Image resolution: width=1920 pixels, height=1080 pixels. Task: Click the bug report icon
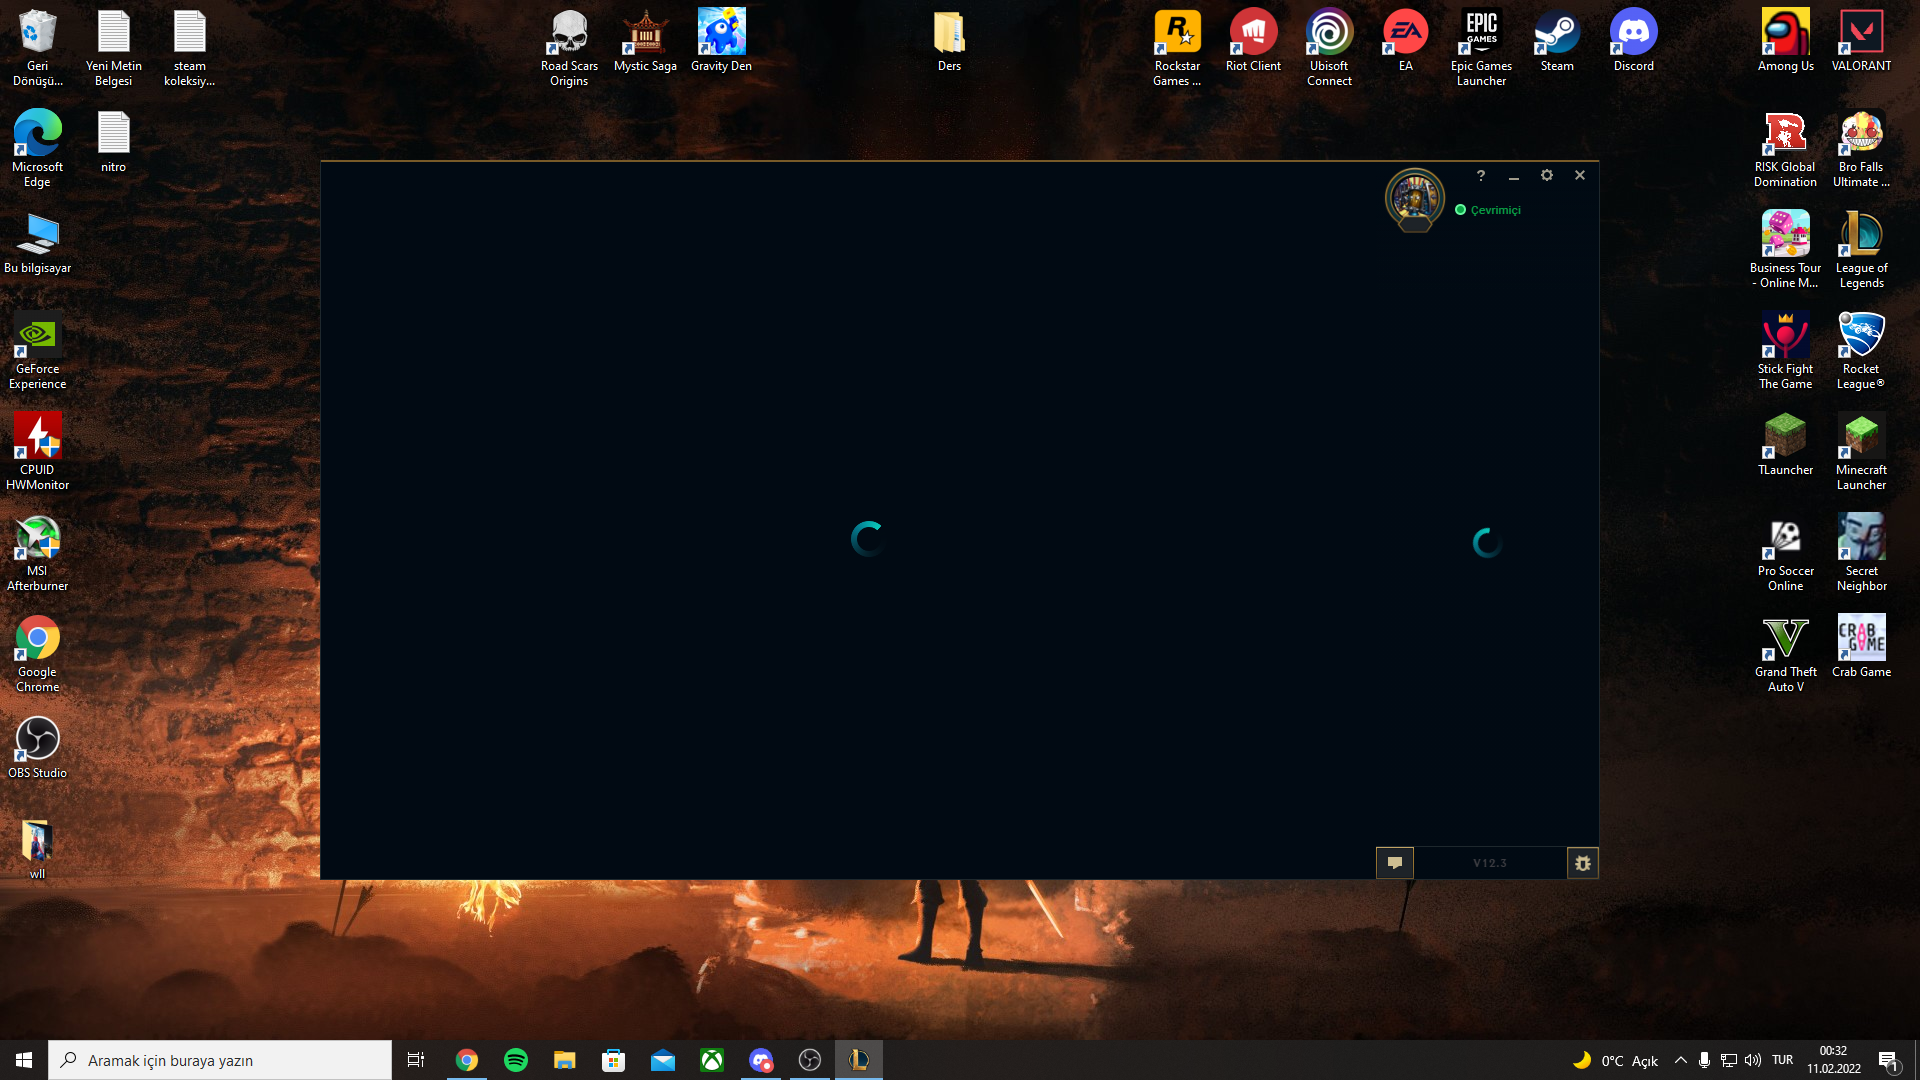click(1583, 863)
